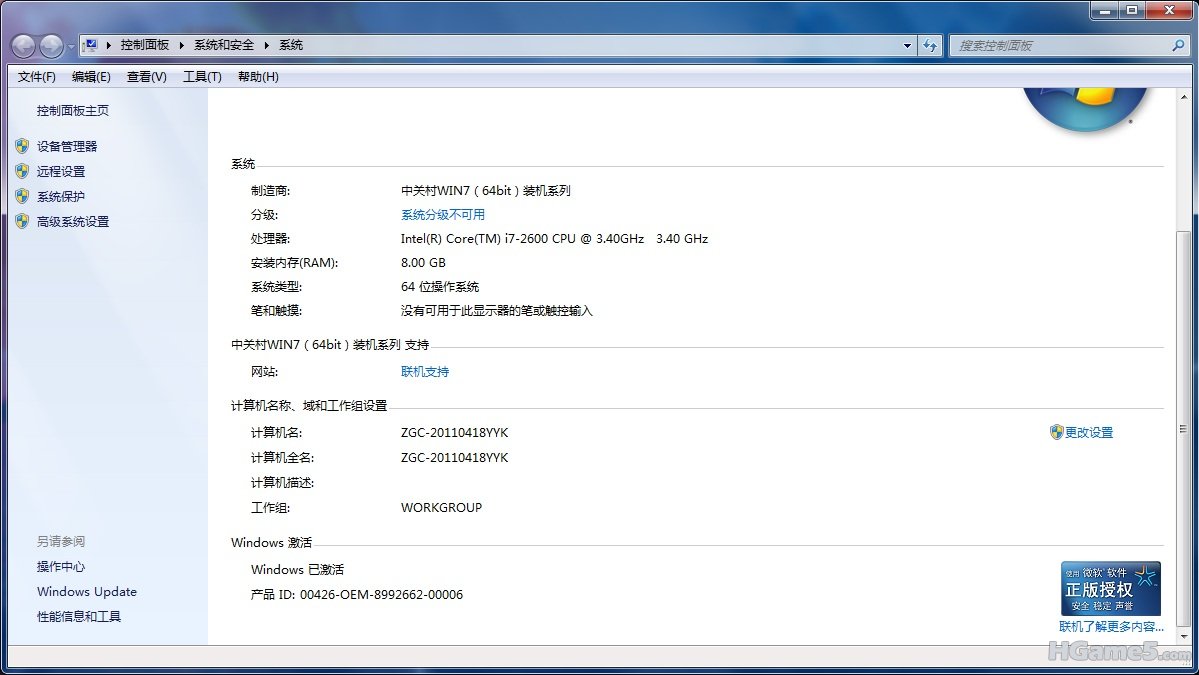1199x675 pixels.
Task: Open 控制面板 breadcrumb in address bar
Action: 145,45
